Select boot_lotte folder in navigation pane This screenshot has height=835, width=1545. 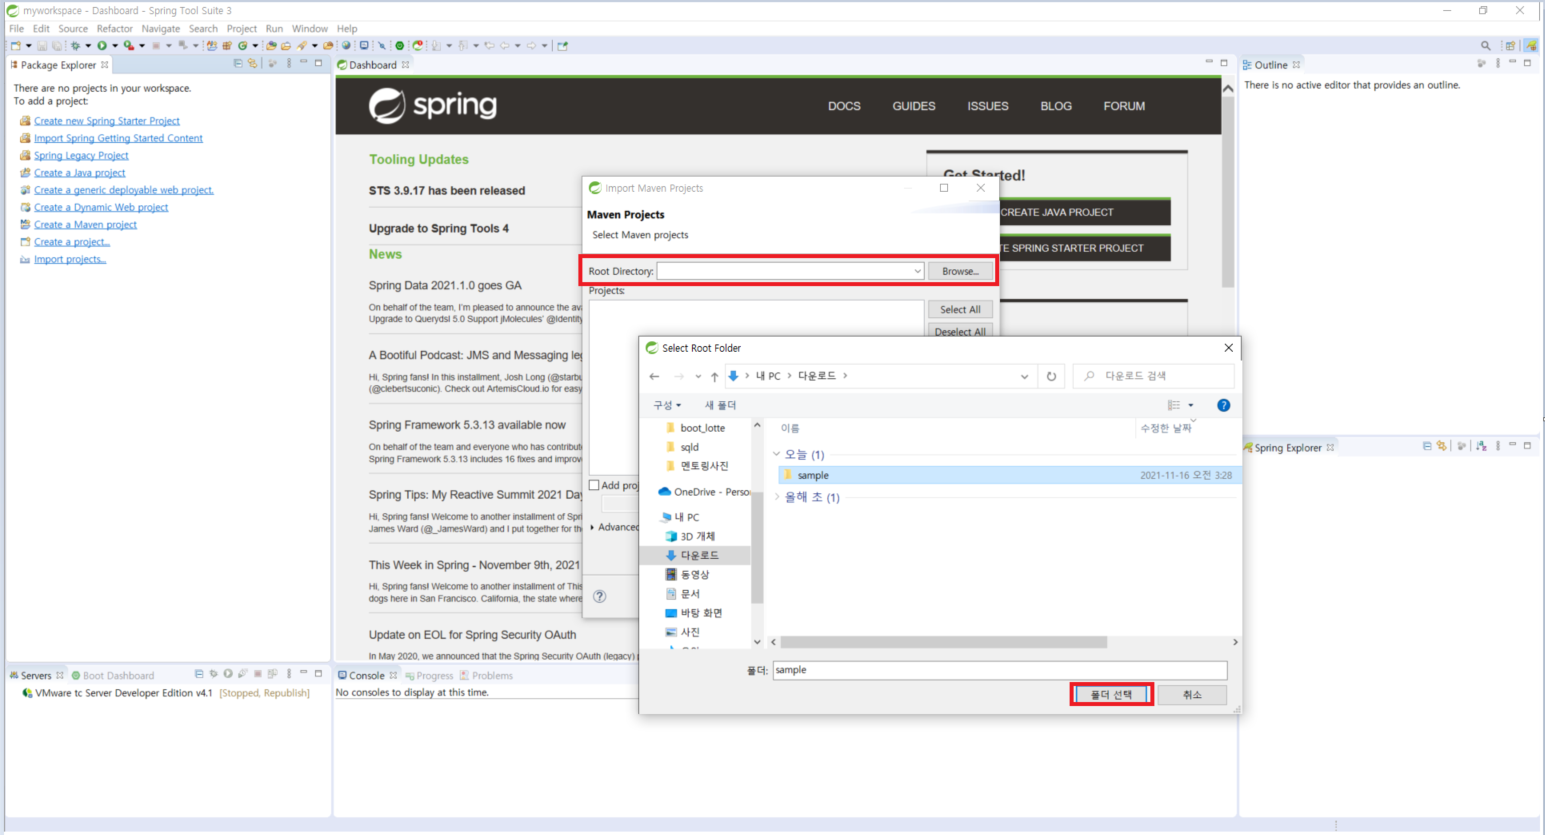pyautogui.click(x=702, y=428)
